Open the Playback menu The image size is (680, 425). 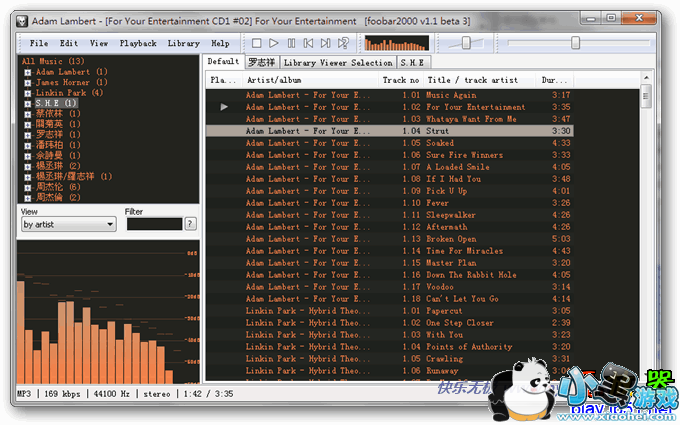(138, 43)
